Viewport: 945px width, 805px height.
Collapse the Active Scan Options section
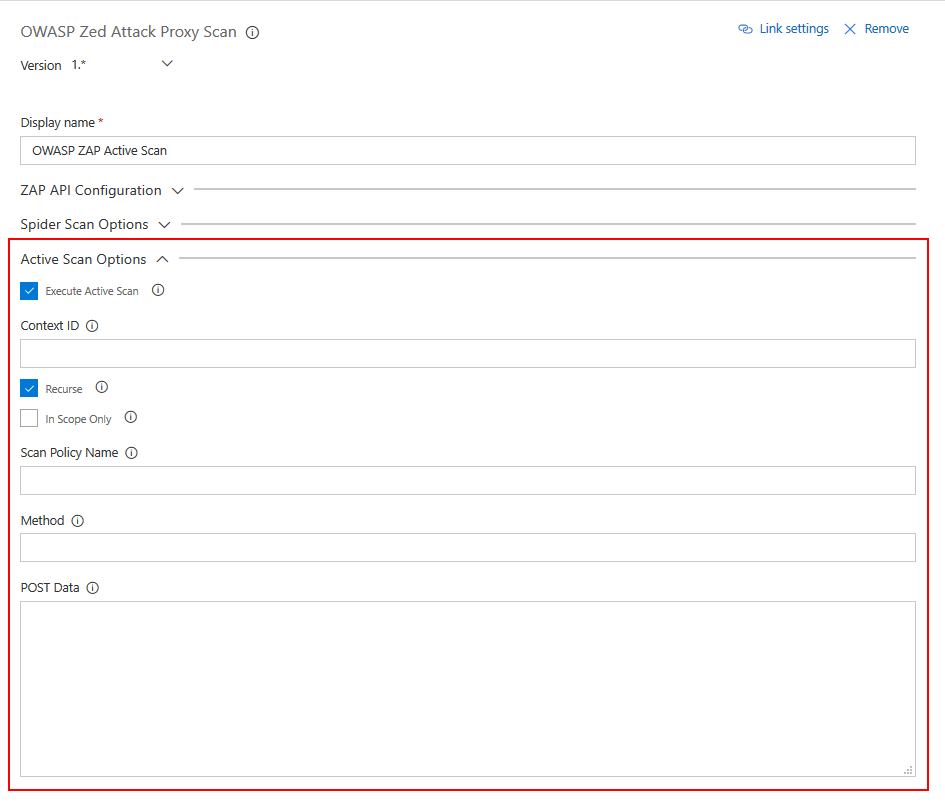(95, 259)
